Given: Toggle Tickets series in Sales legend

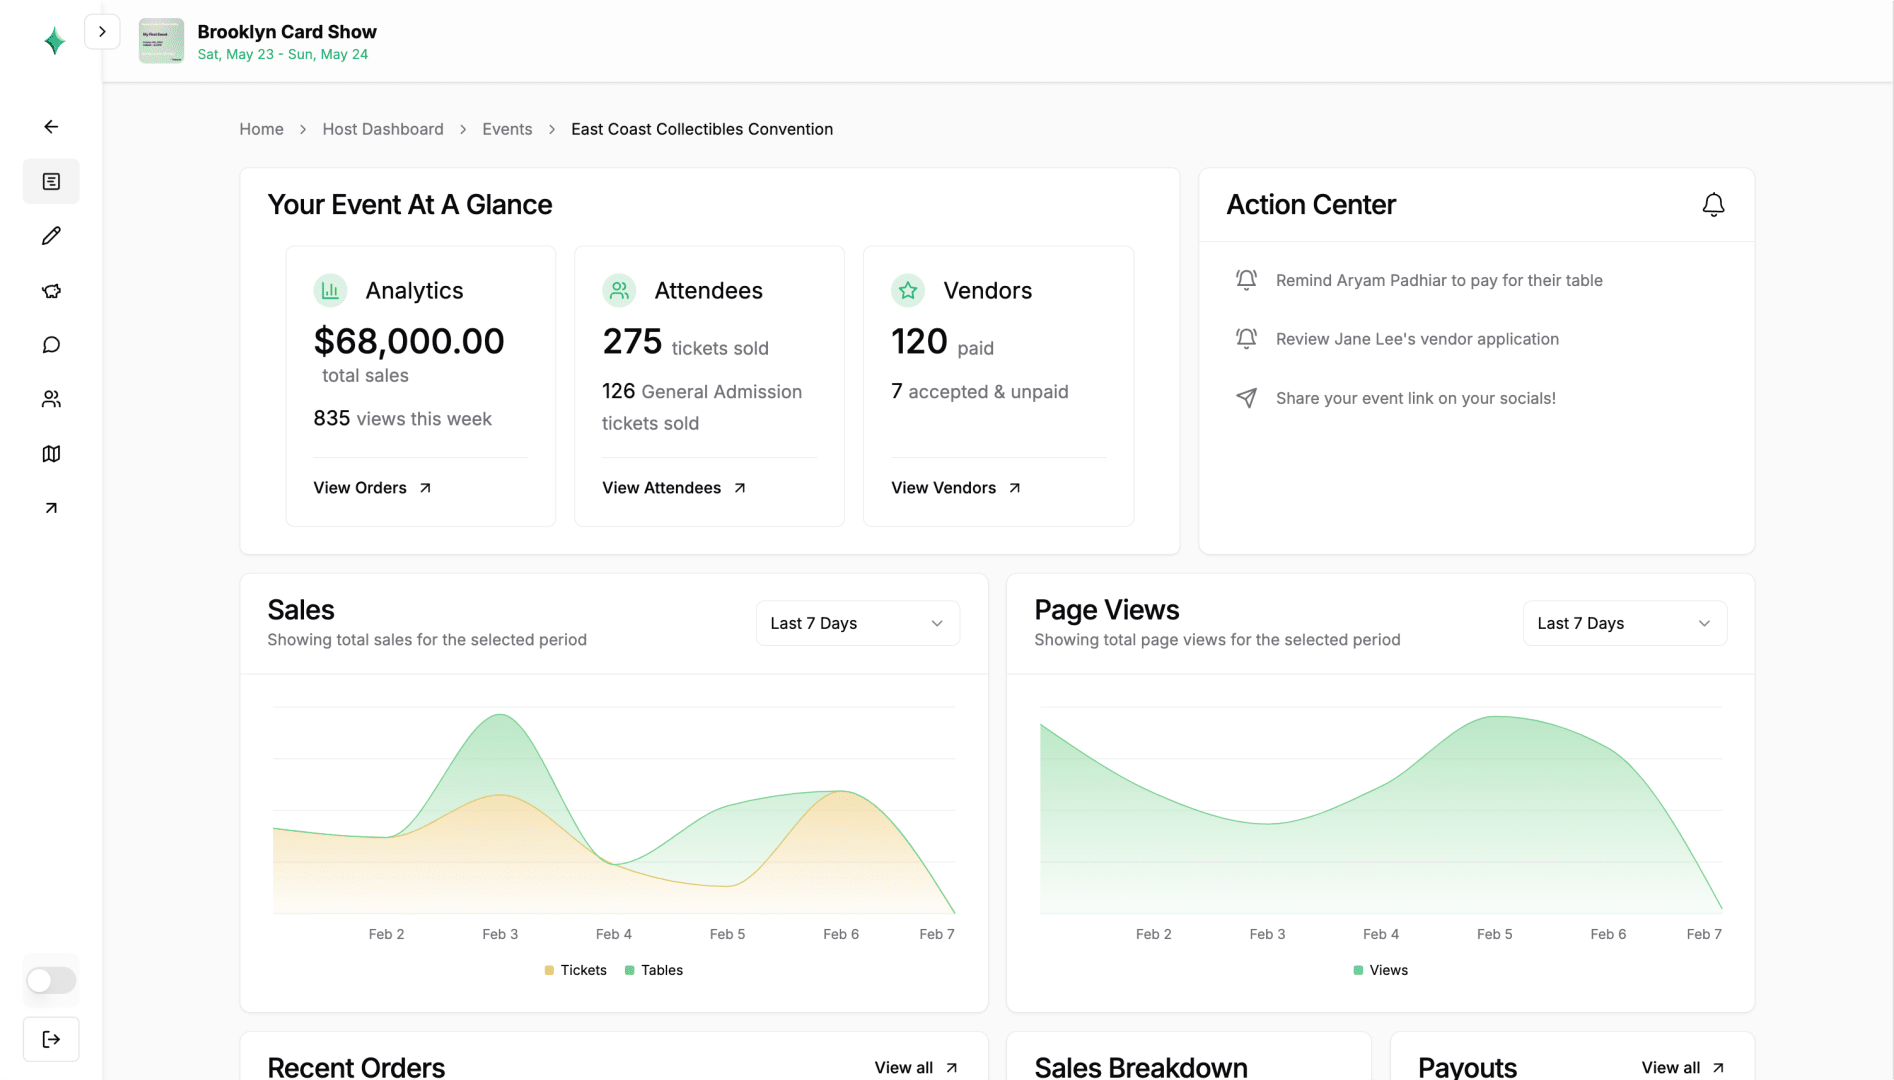Looking at the screenshot, I should [576, 970].
